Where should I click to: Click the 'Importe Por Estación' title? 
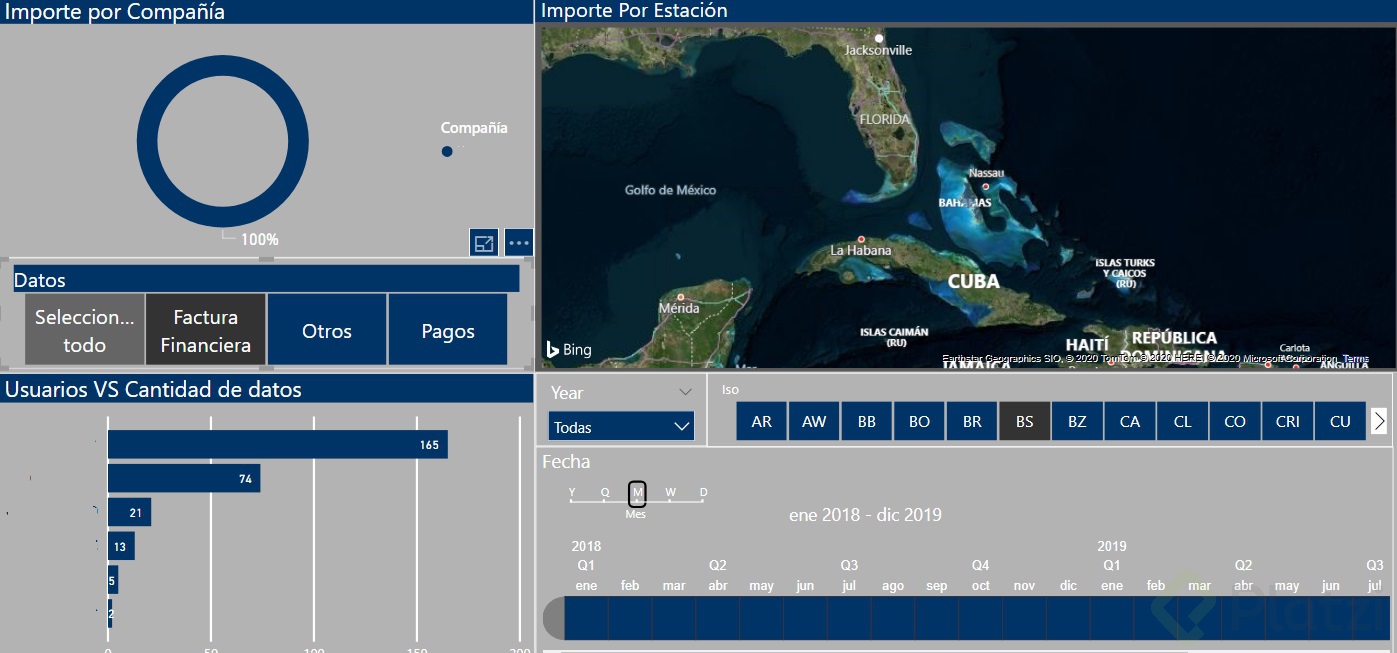pos(634,11)
